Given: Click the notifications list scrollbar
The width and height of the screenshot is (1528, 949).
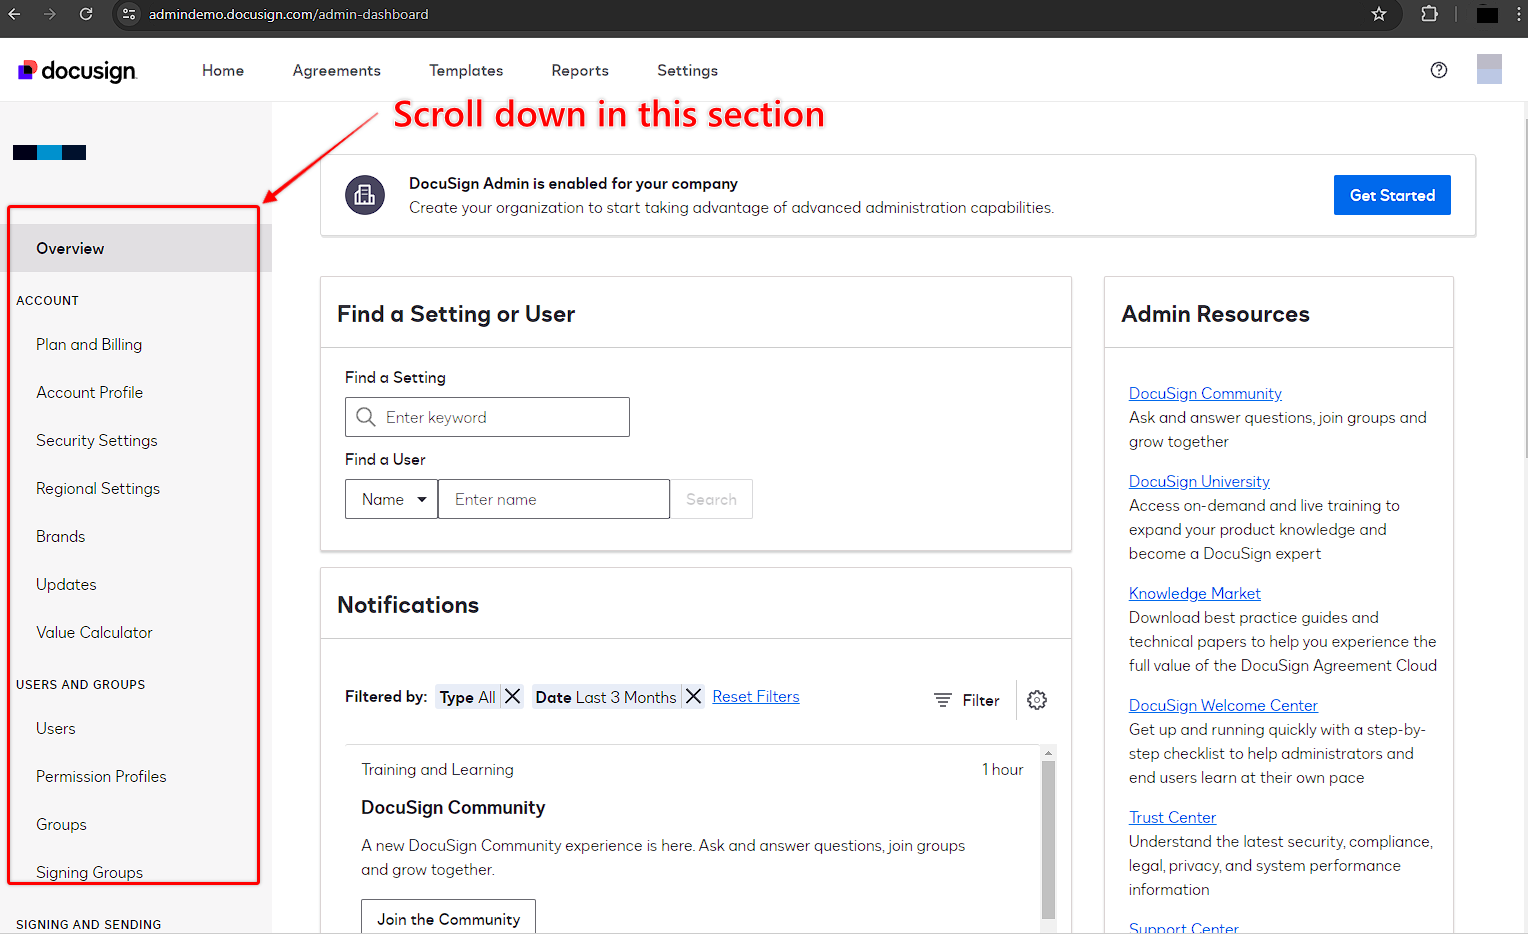Looking at the screenshot, I should point(1048,840).
